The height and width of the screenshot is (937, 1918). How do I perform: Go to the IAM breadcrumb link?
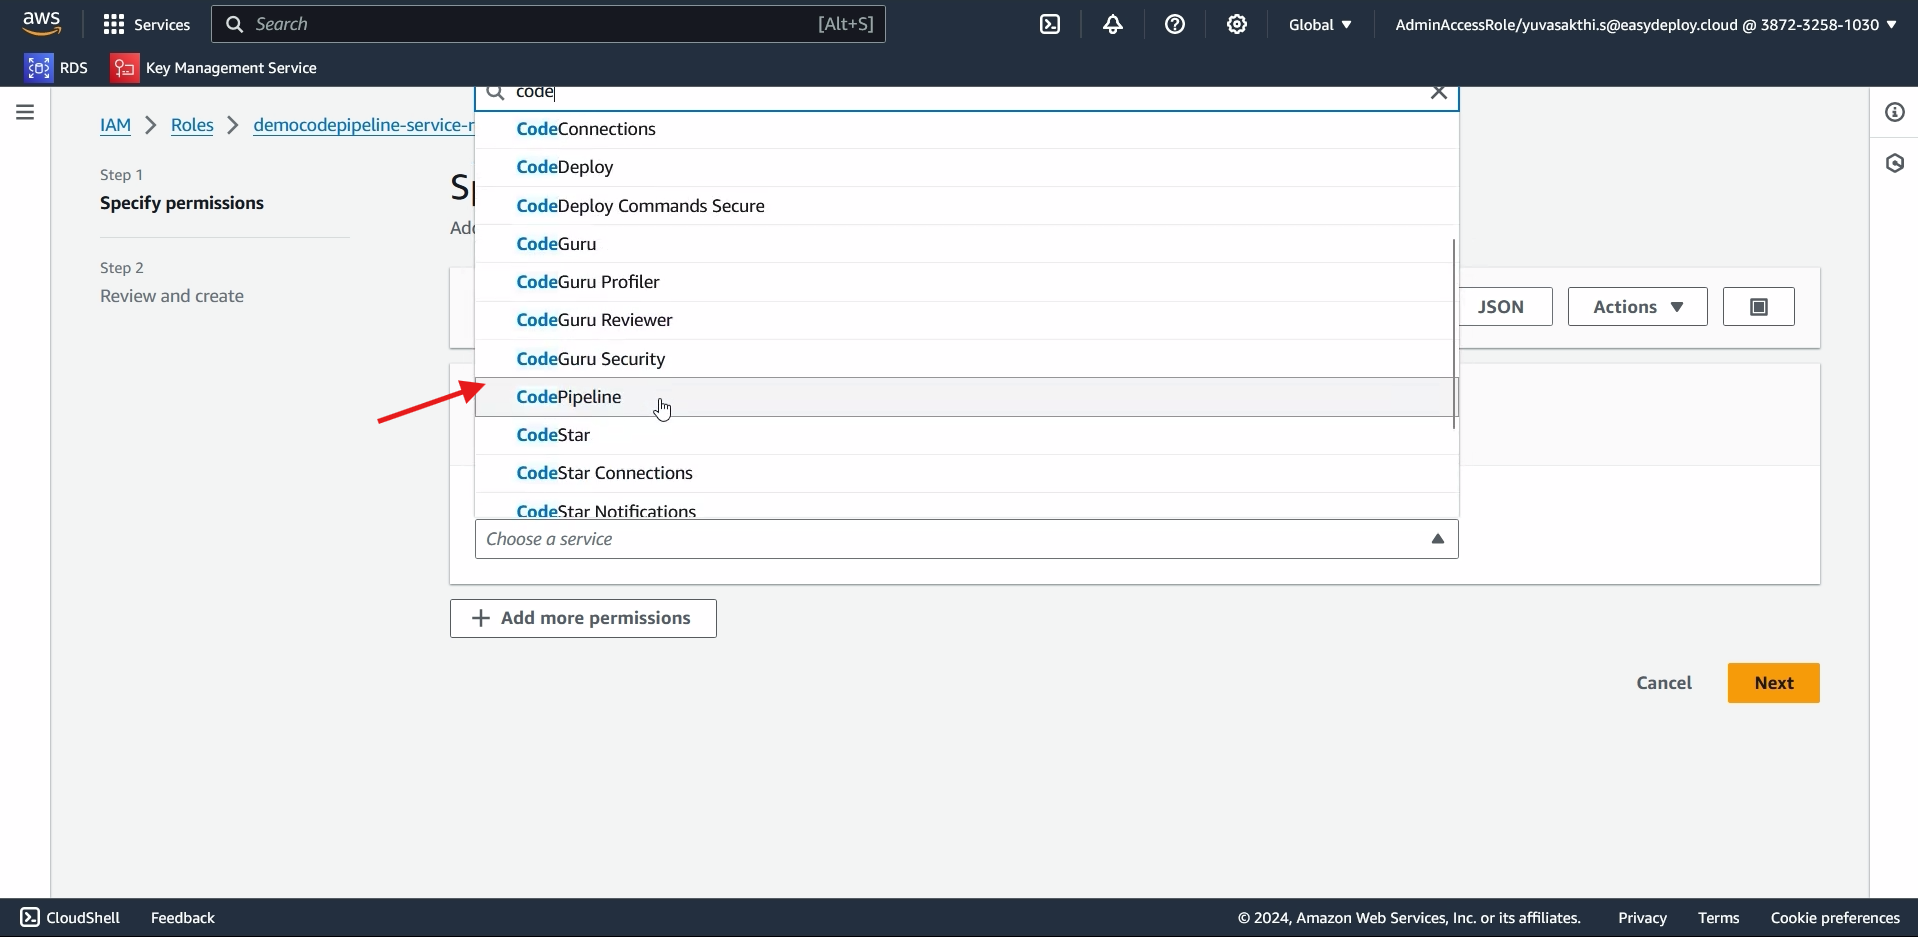115,125
